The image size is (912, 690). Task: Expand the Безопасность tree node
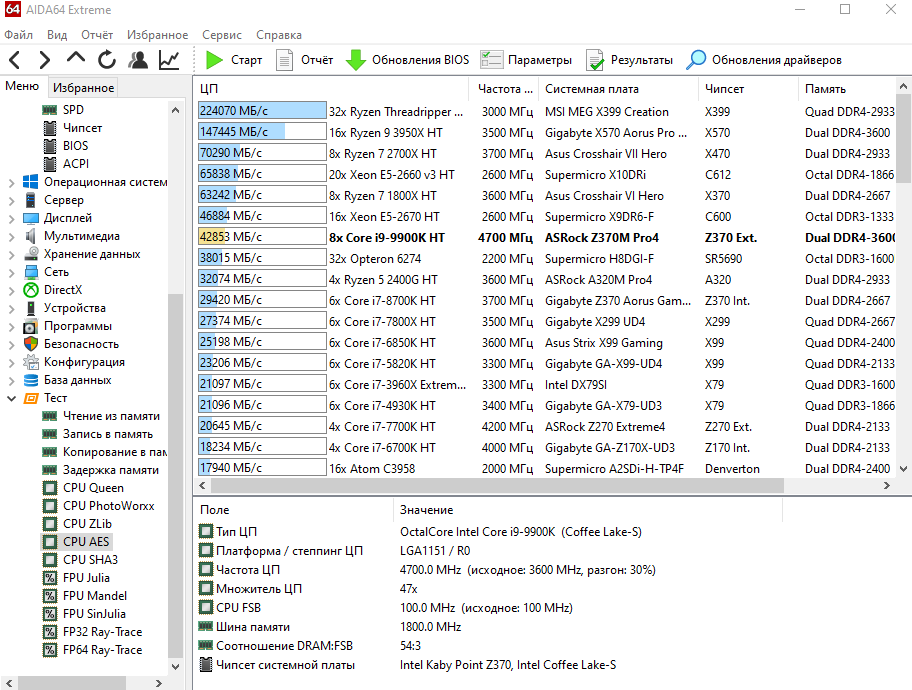[x=11, y=344]
